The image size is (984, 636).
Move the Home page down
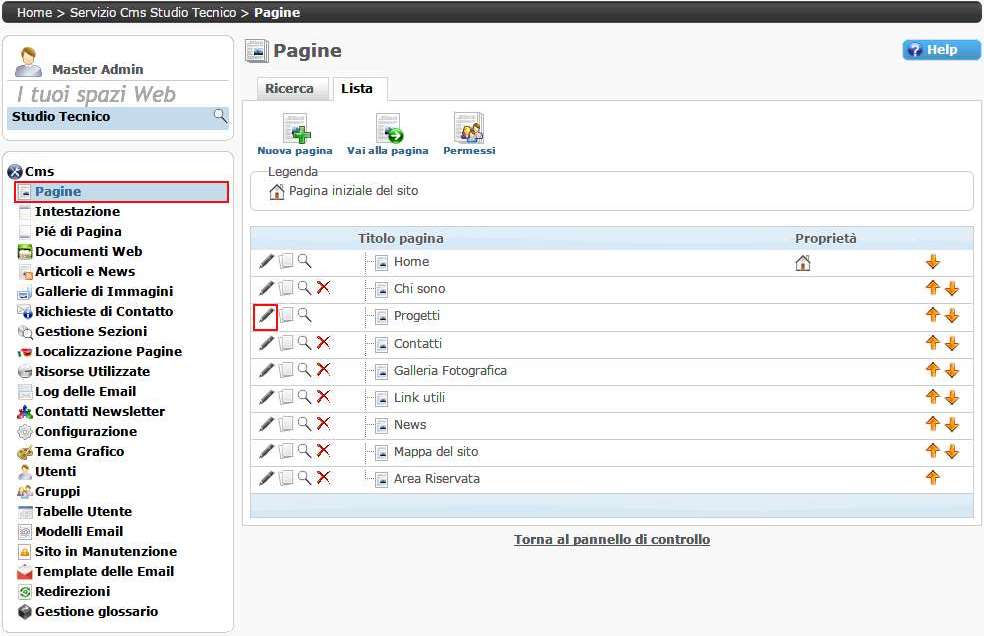(933, 262)
